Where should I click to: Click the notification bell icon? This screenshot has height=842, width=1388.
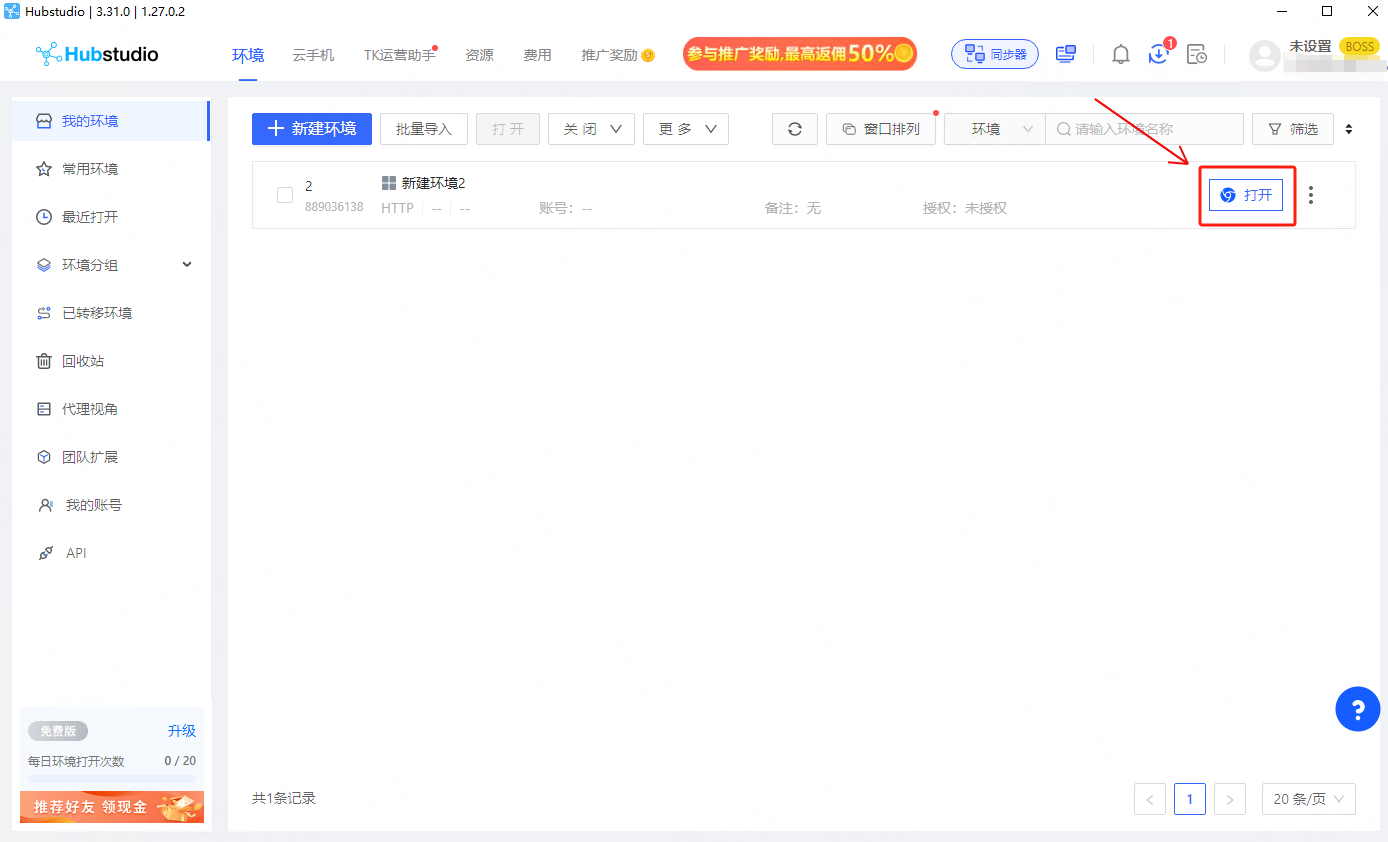tap(1120, 55)
